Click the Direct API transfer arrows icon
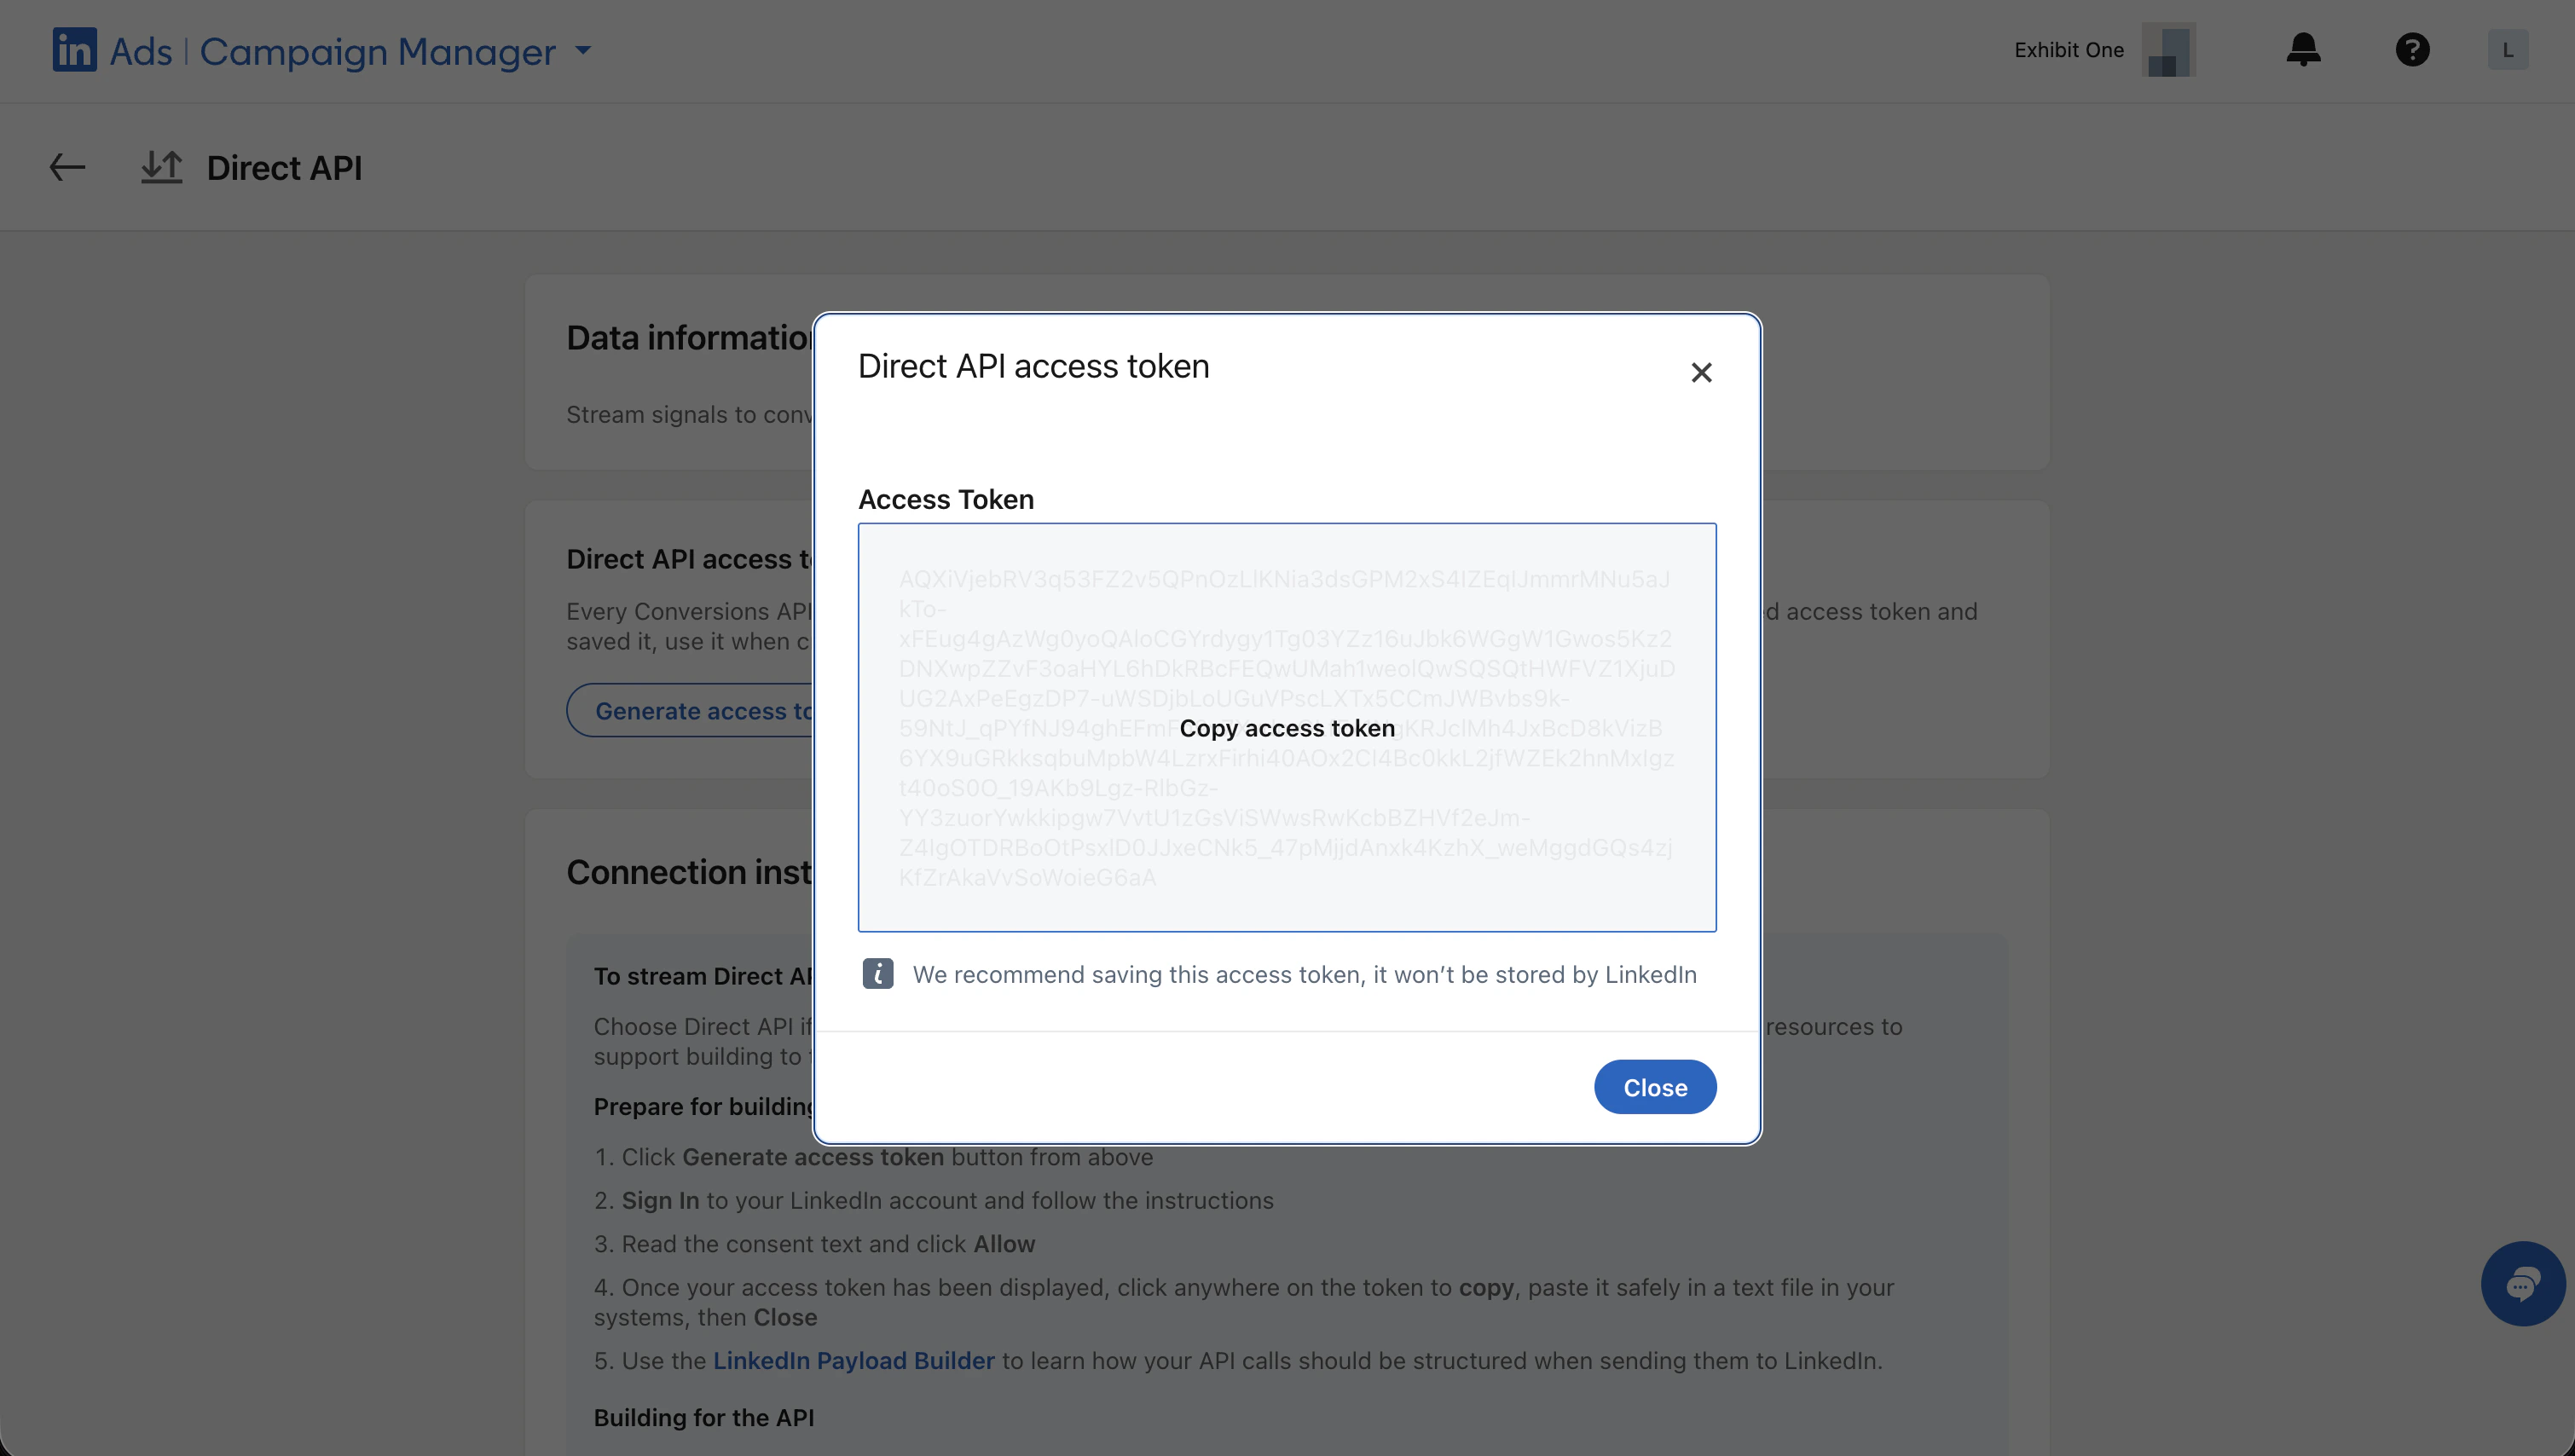Screen dimensions: 2575x1456 (161, 167)
